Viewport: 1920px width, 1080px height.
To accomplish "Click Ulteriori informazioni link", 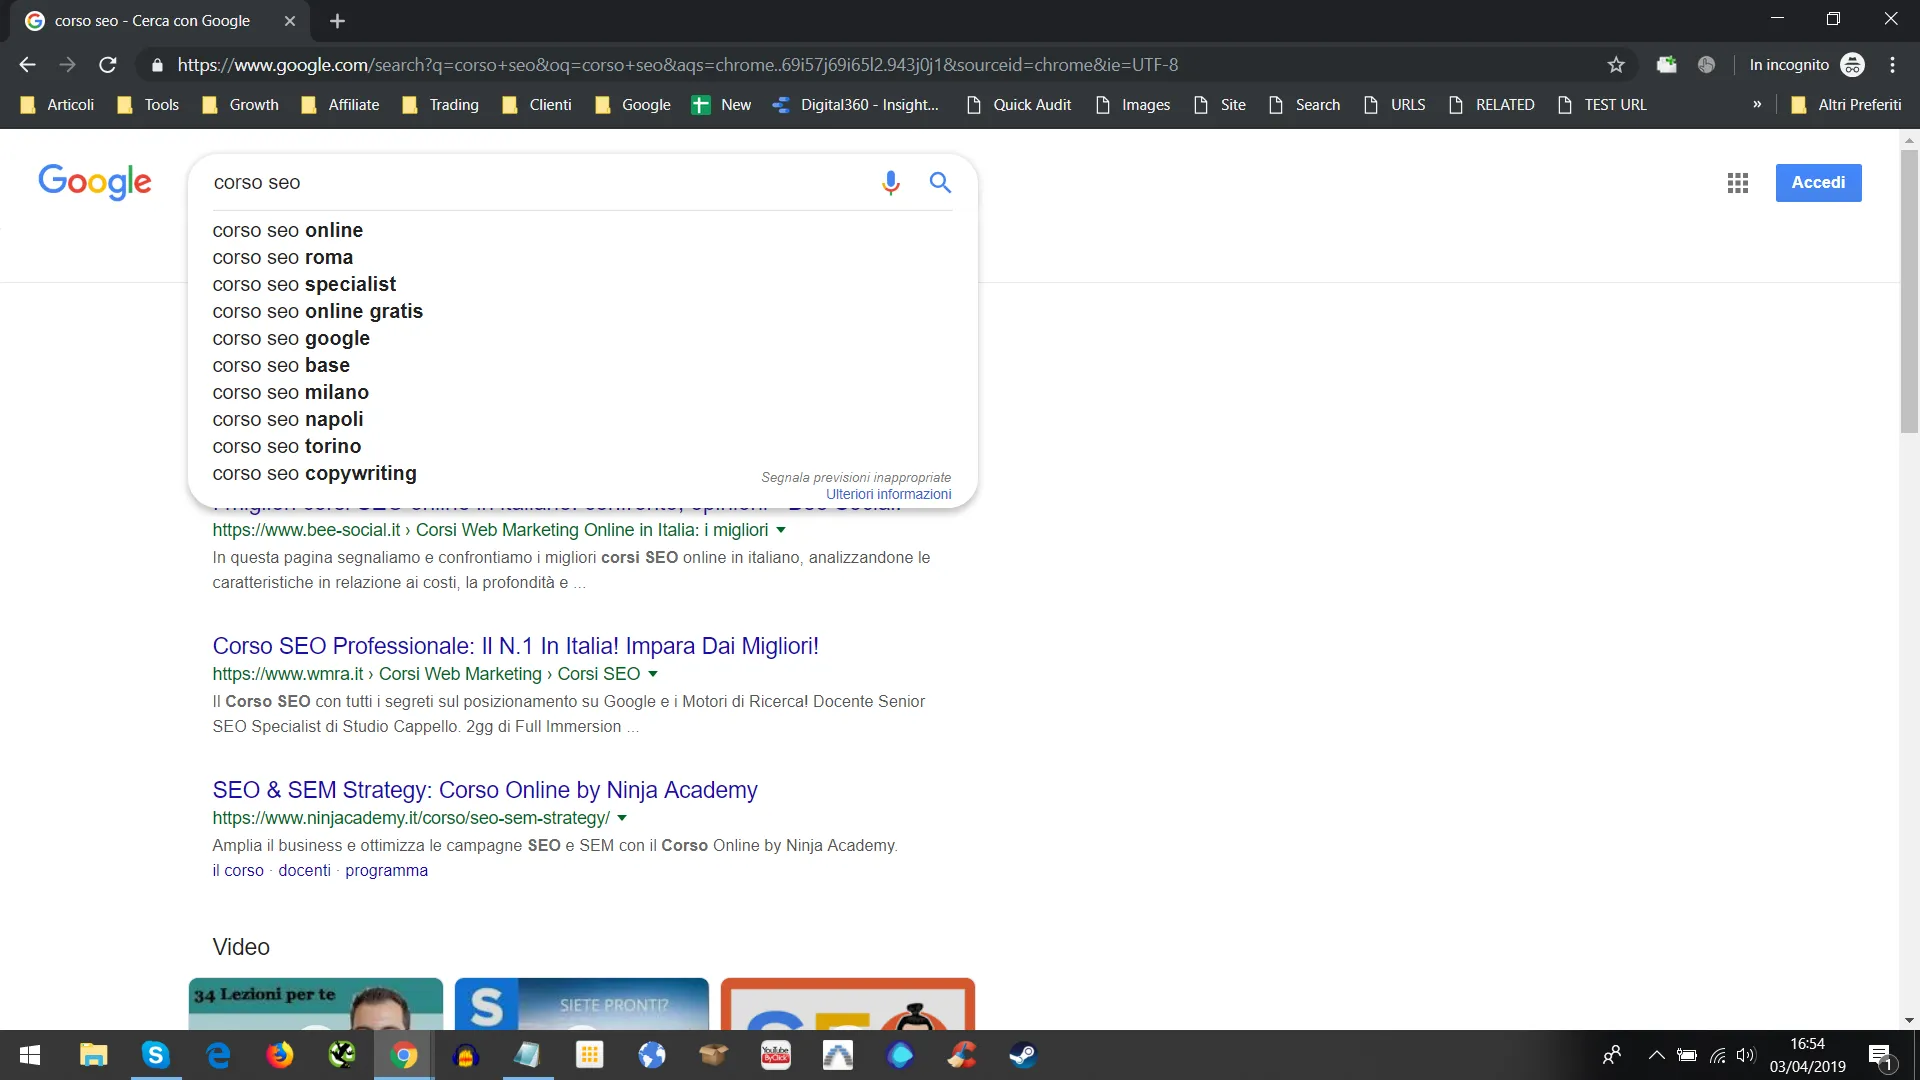I will coord(888,494).
